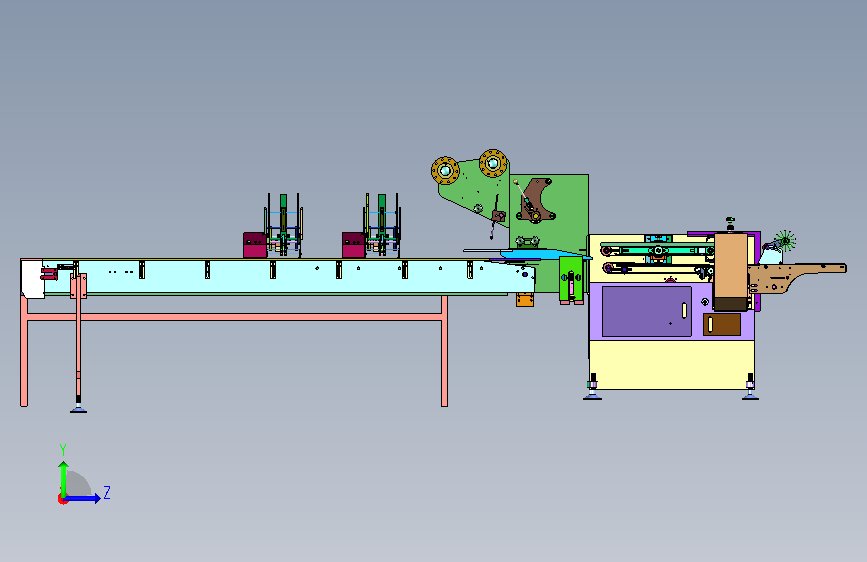Viewport: 867px width, 562px height.
Task: Pick the brown curved bracket on green panel
Action: pyautogui.click(x=536, y=200)
